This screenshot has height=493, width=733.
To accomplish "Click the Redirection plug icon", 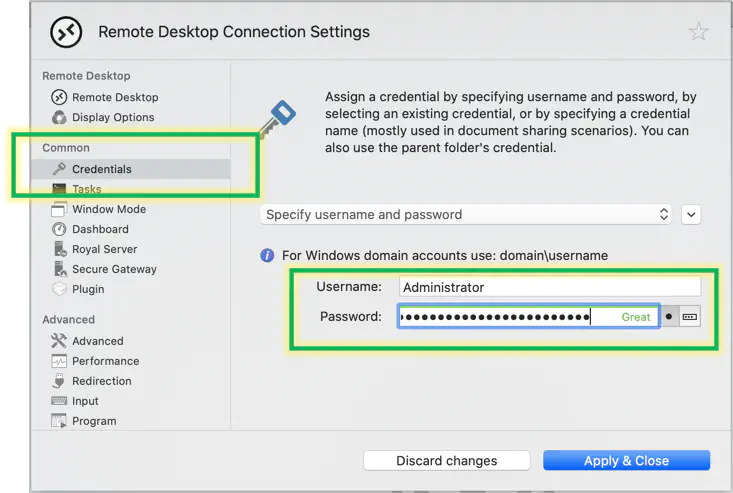I will coord(59,381).
